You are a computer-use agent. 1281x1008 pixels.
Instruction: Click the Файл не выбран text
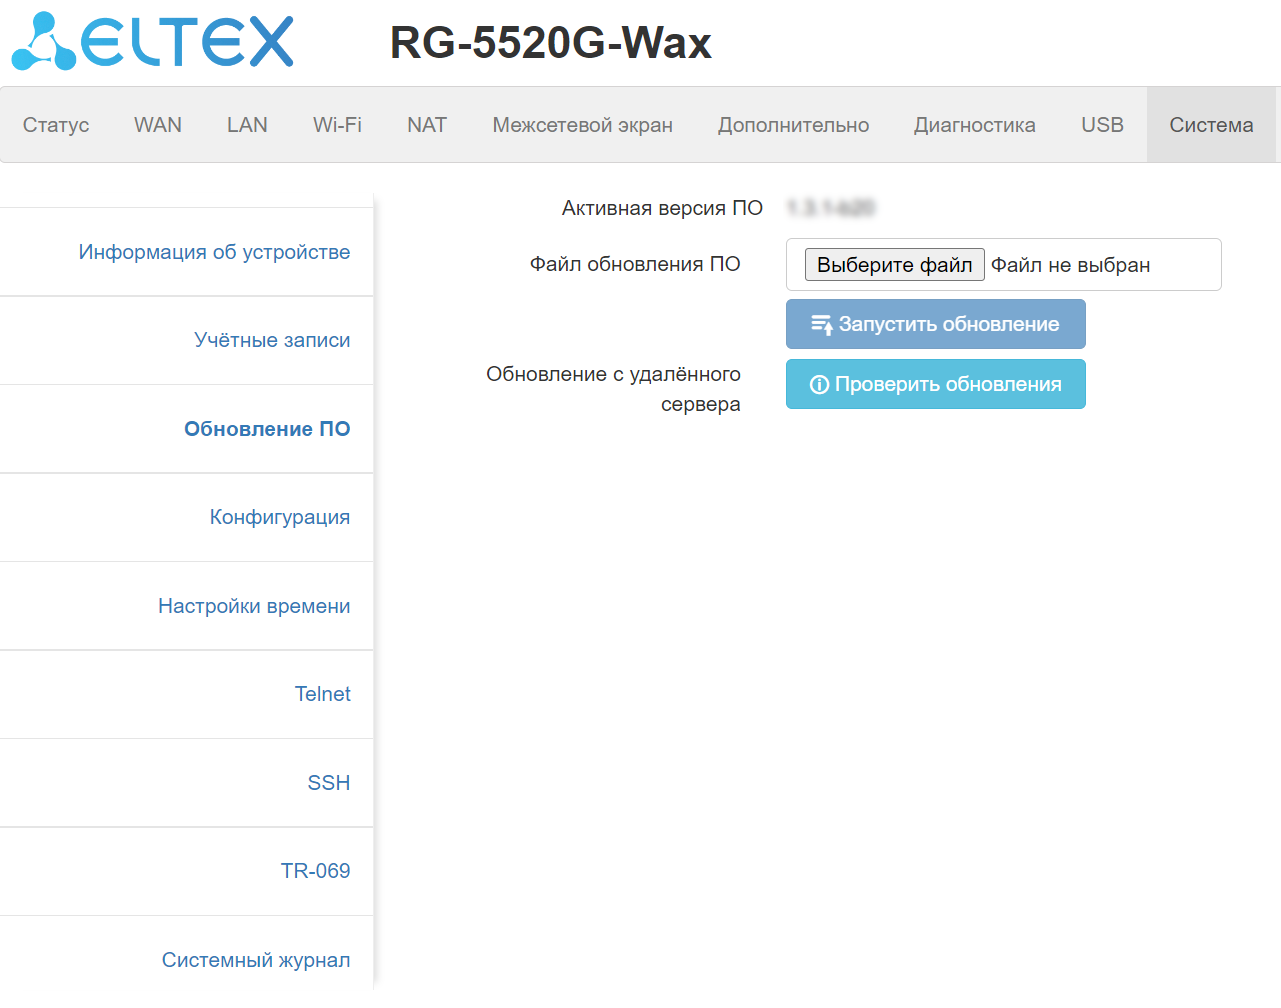click(x=1071, y=265)
